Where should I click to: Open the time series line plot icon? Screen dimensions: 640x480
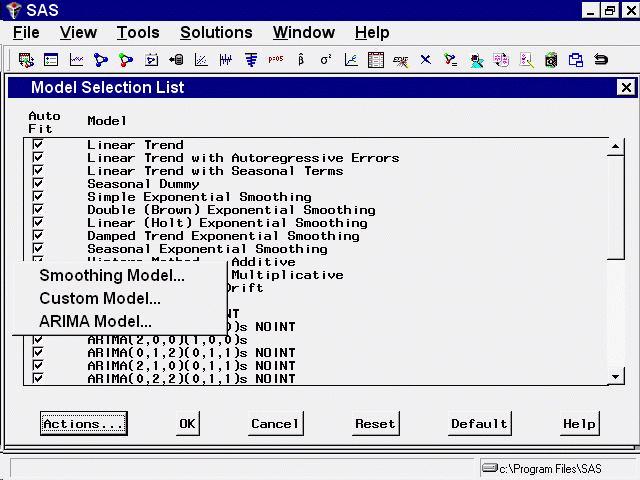(x=76, y=60)
